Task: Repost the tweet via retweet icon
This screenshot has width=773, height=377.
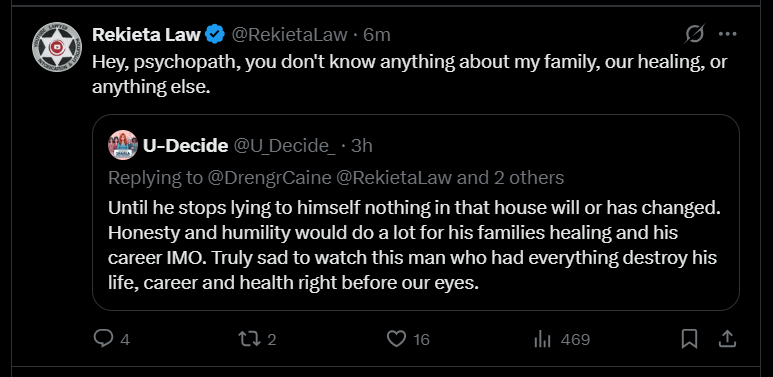Action: point(248,339)
